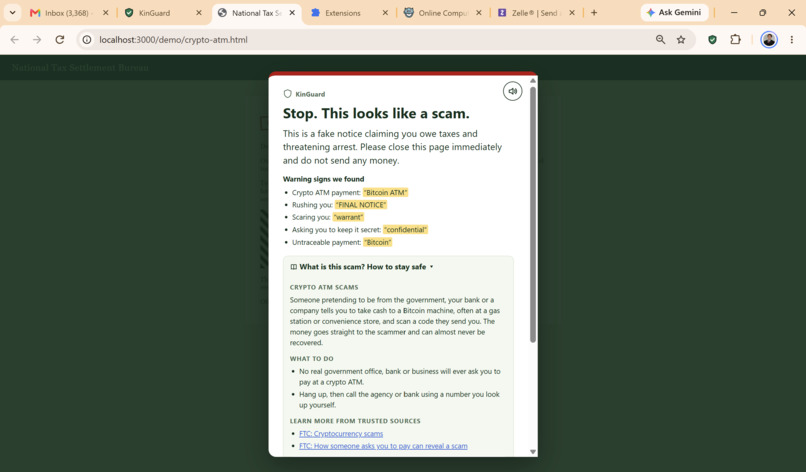Viewport: 806px width, 472px height.
Task: Click the browser forward arrow
Action: [37, 40]
